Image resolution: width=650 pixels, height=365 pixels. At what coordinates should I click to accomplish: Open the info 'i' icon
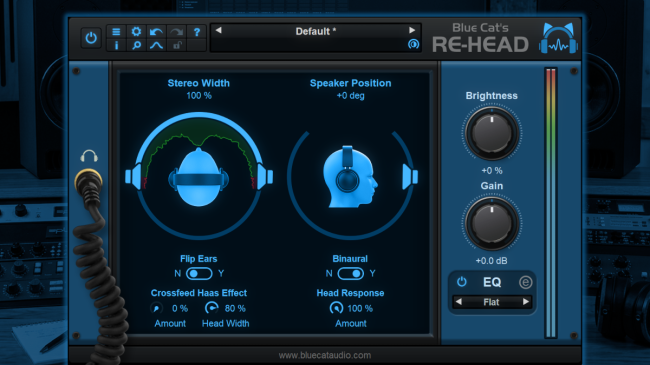pos(116,45)
